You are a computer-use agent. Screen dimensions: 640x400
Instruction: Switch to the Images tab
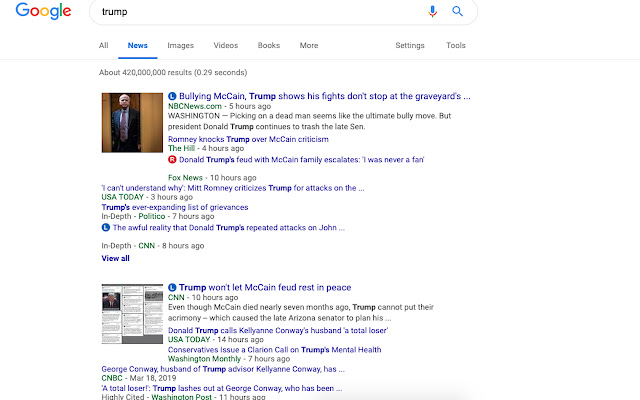coord(180,45)
